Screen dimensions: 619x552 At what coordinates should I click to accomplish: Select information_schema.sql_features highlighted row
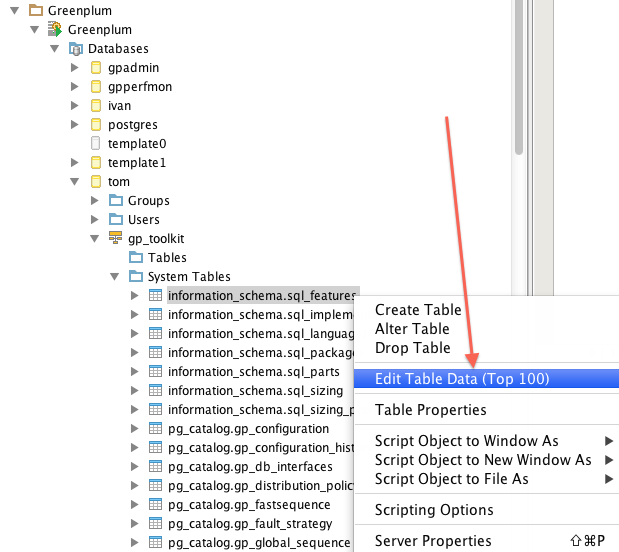[263, 295]
